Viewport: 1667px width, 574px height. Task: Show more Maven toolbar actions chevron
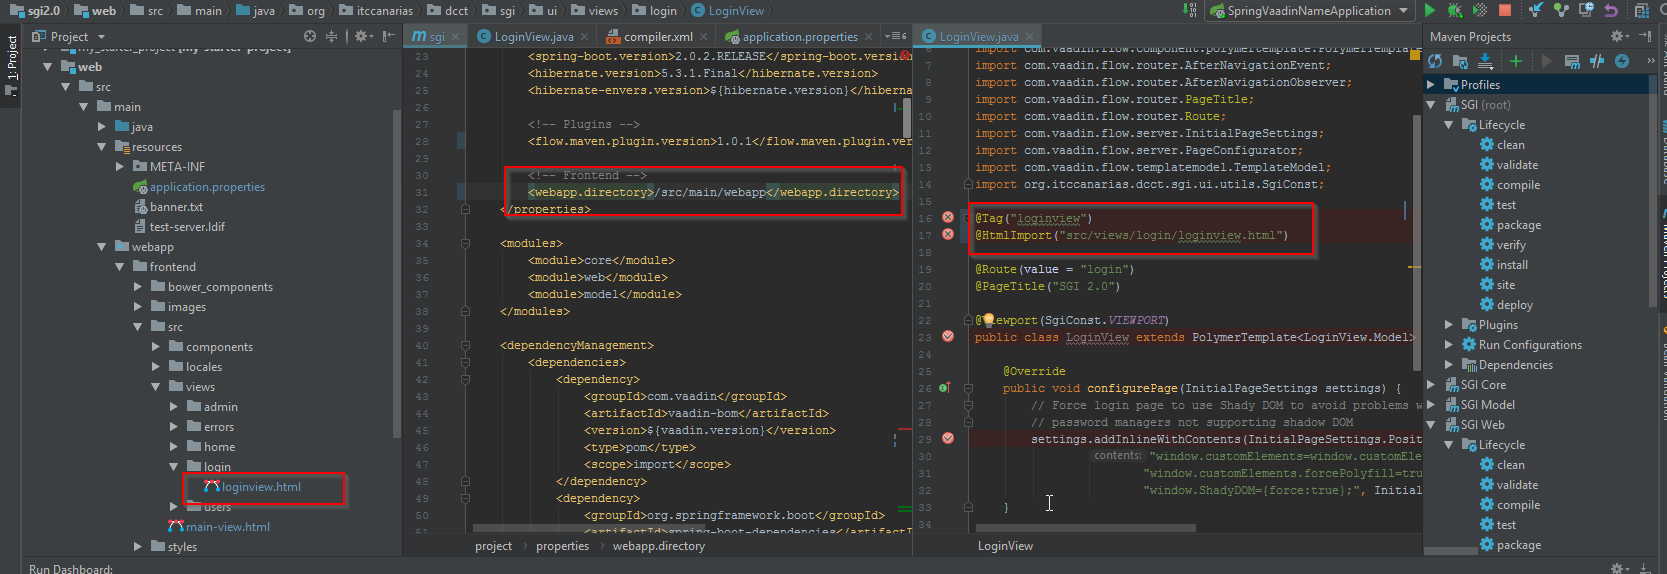[x=1650, y=61]
